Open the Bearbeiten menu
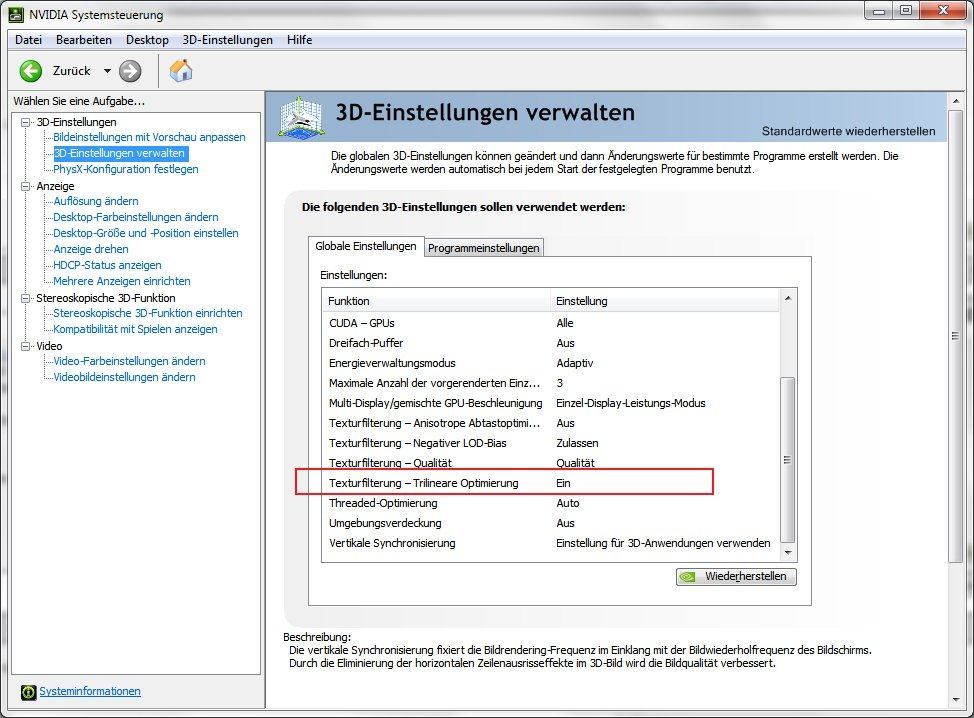The image size is (974, 718). click(x=84, y=40)
